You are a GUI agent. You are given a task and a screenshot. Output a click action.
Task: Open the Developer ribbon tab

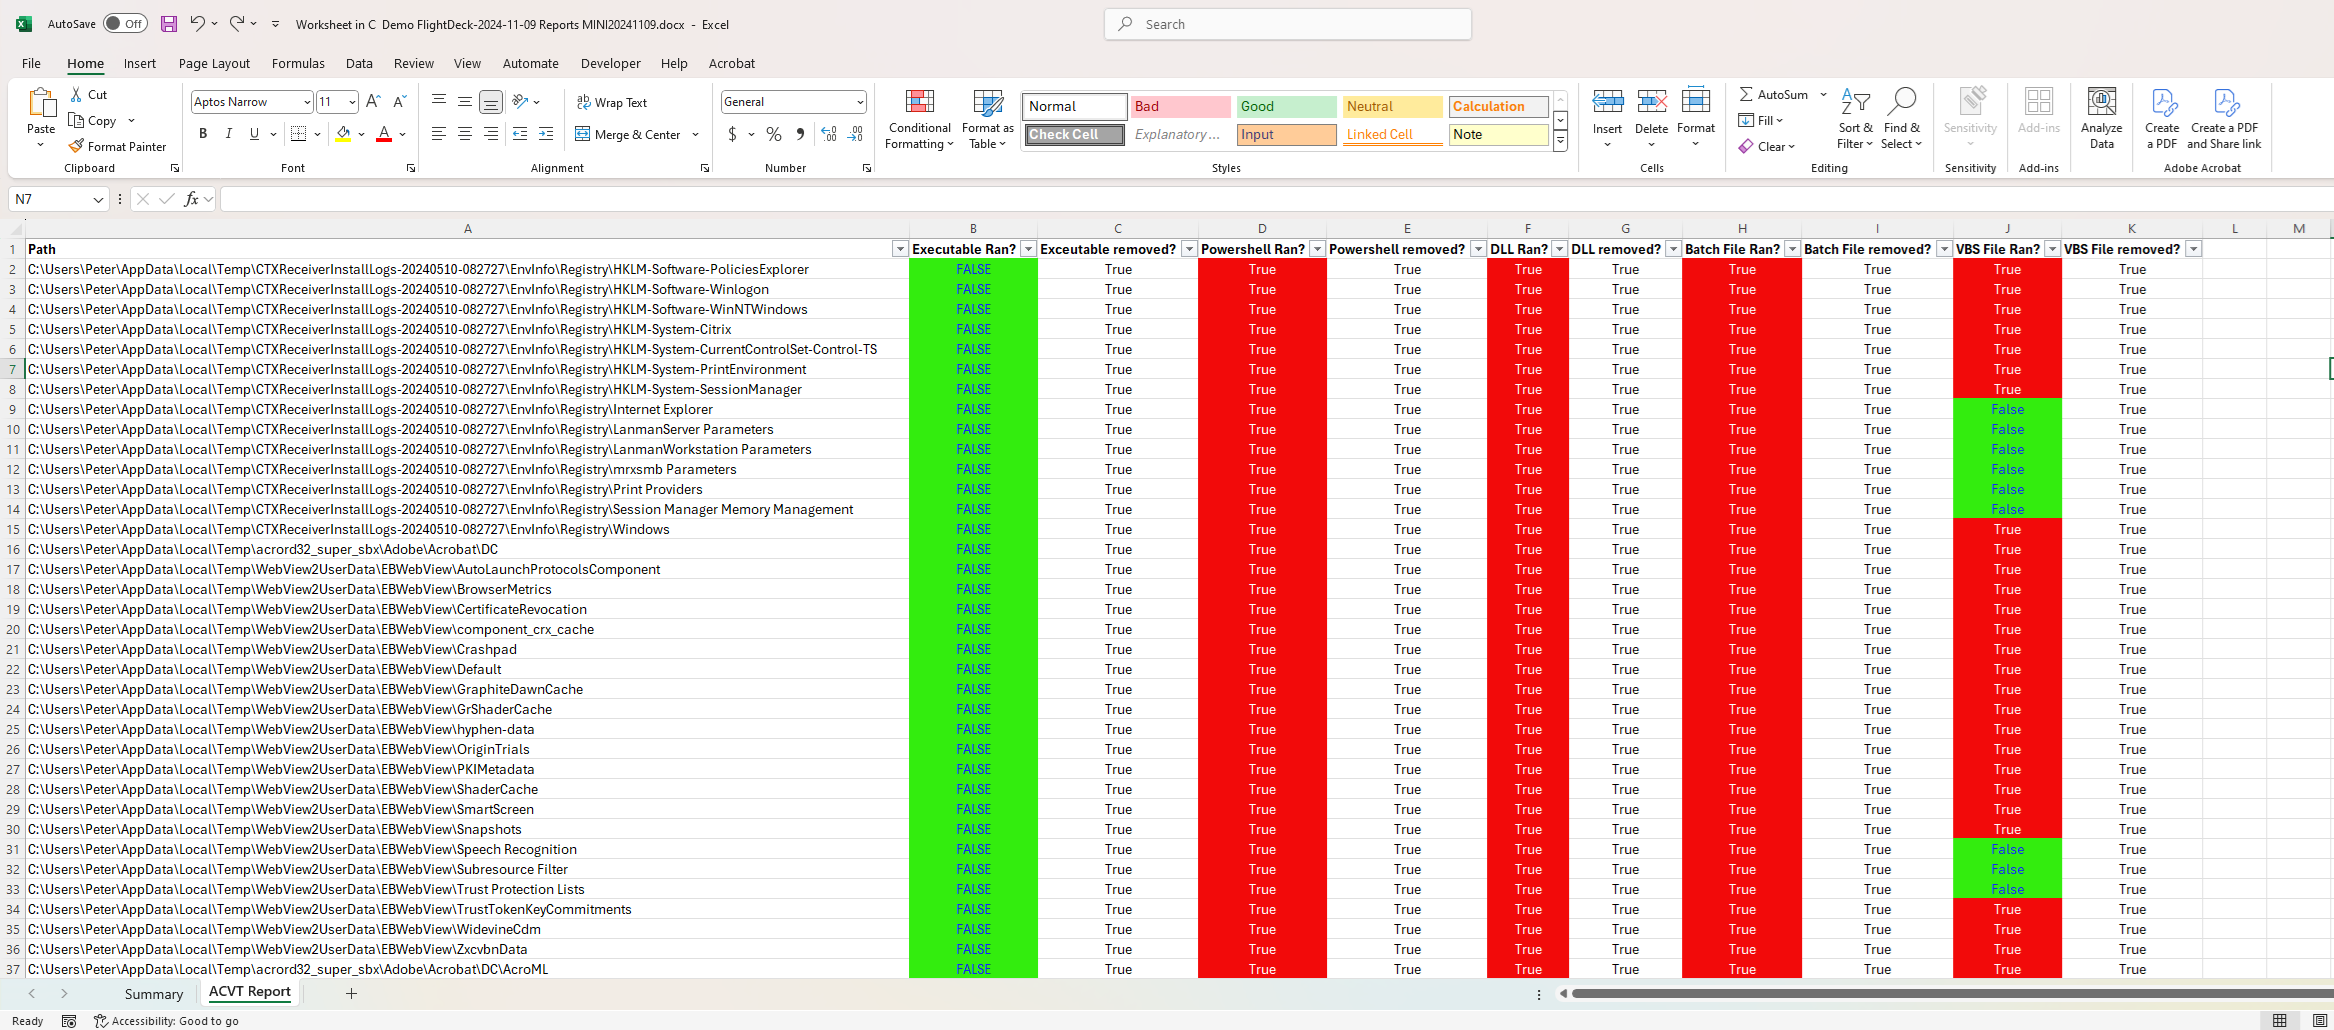coord(610,63)
